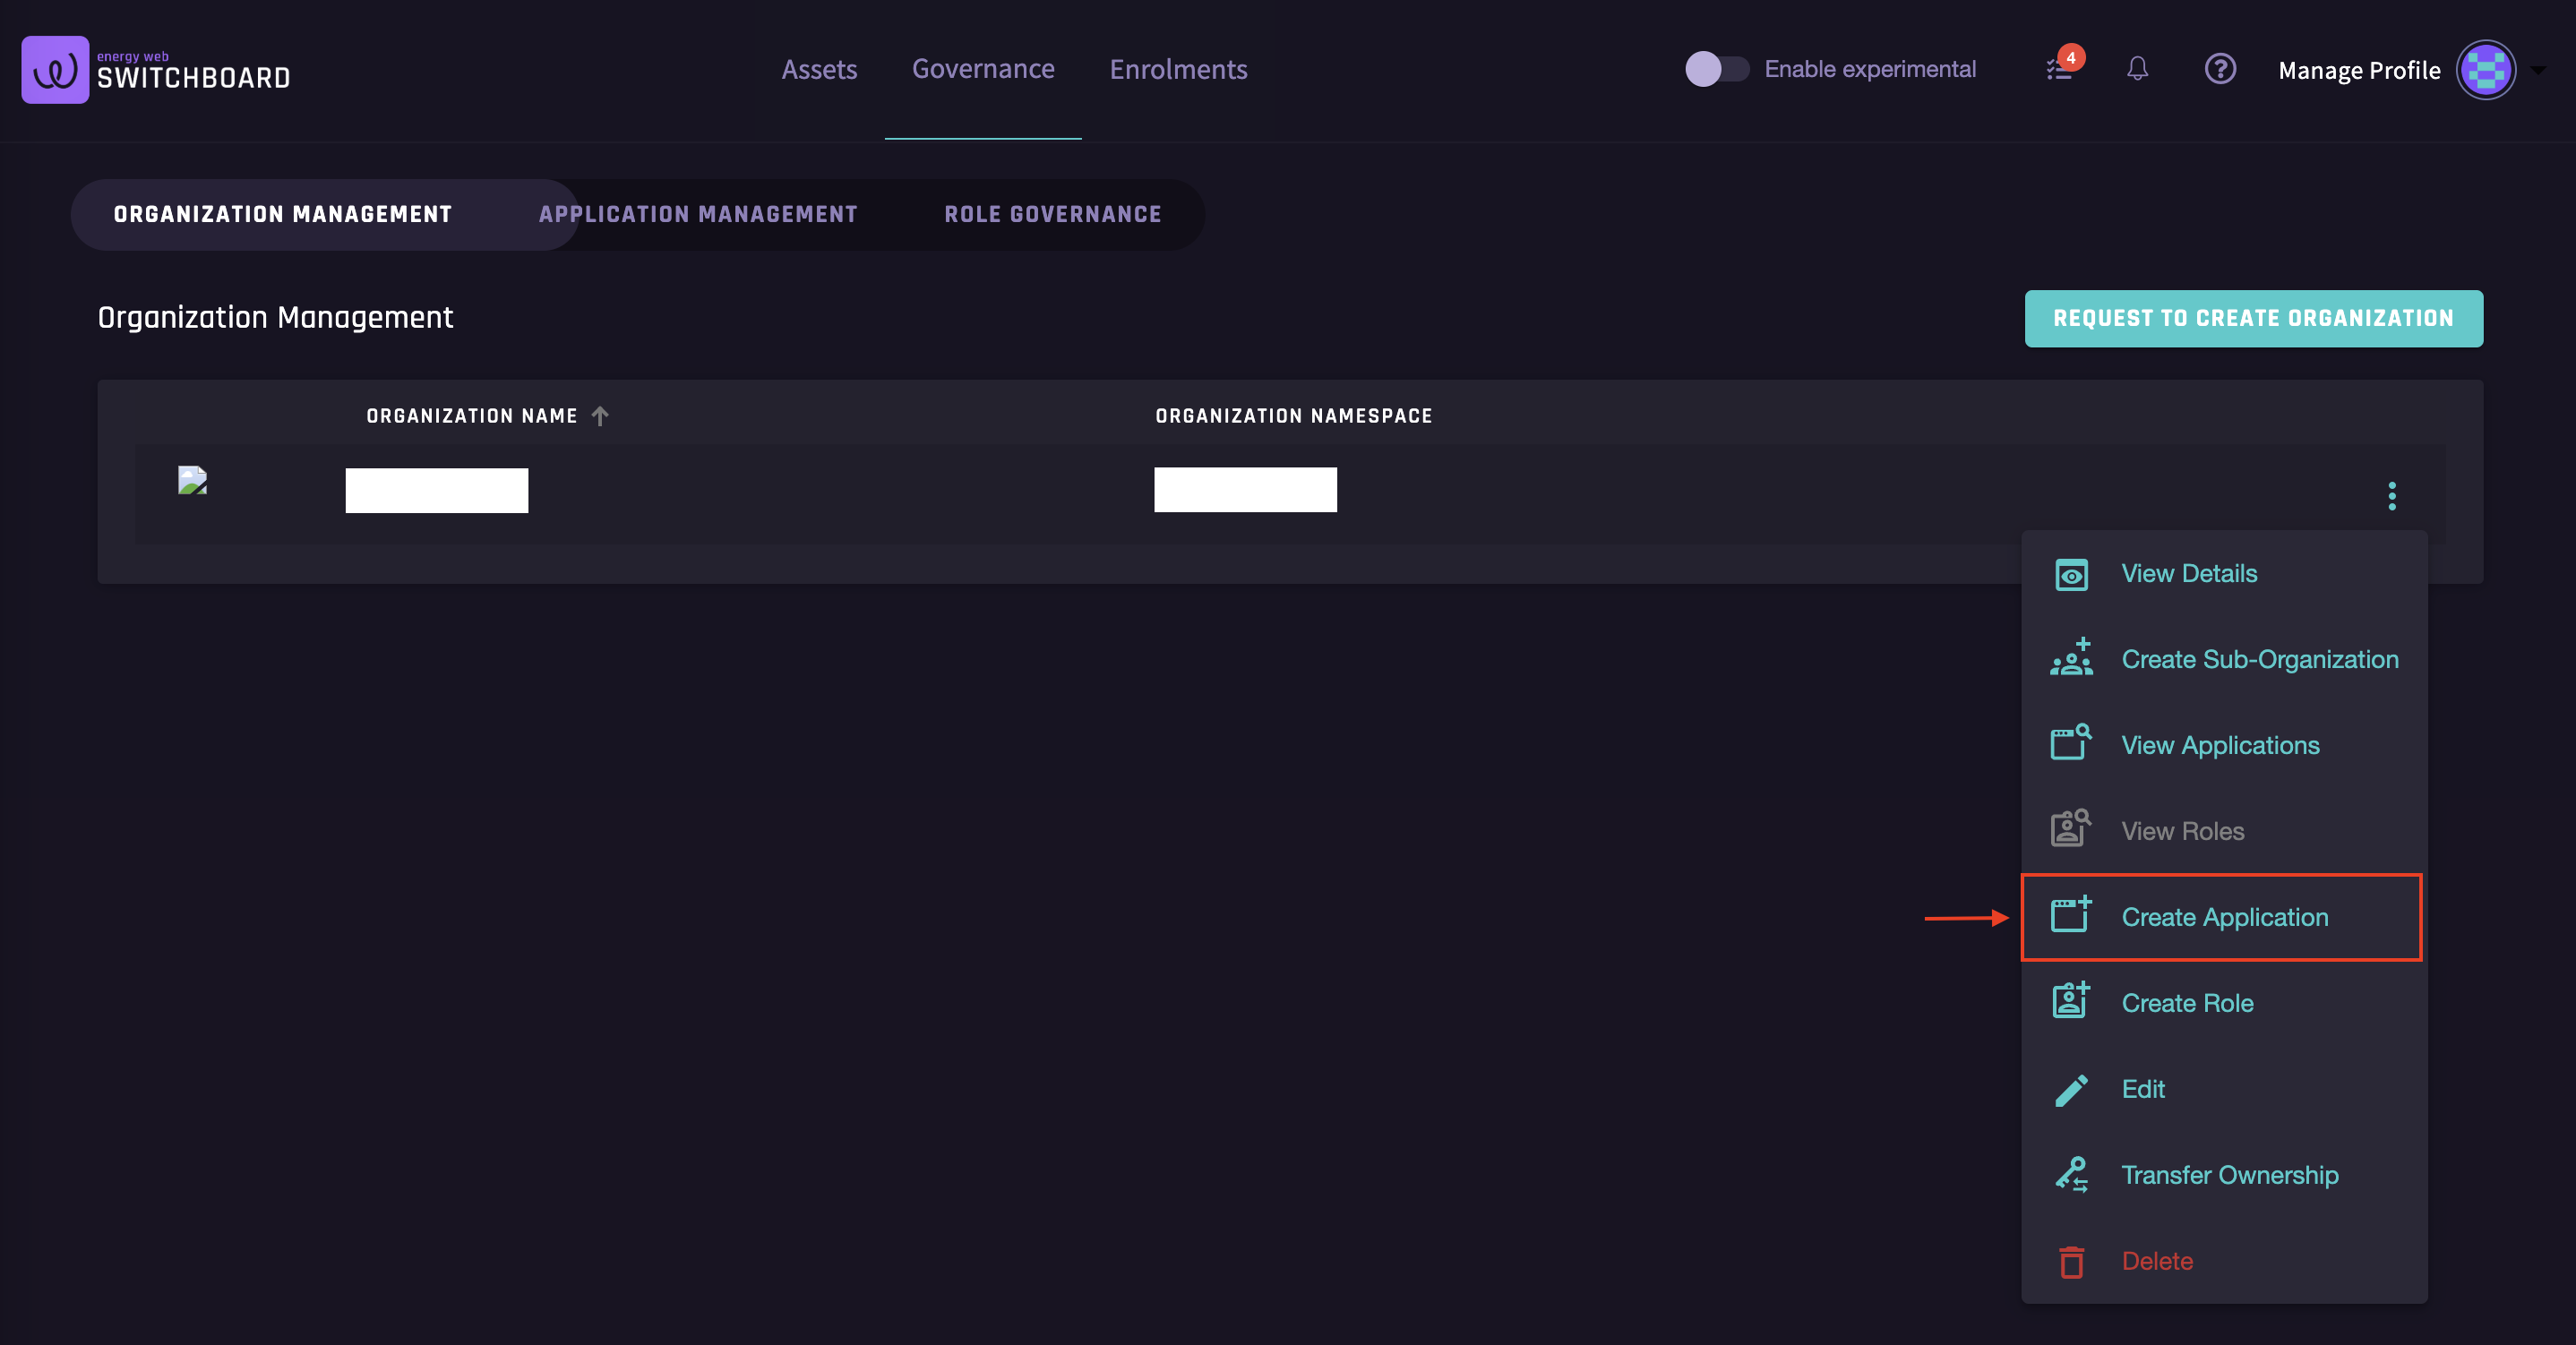
Task: Click the Create Sub-Organization people icon
Action: coord(2070,658)
